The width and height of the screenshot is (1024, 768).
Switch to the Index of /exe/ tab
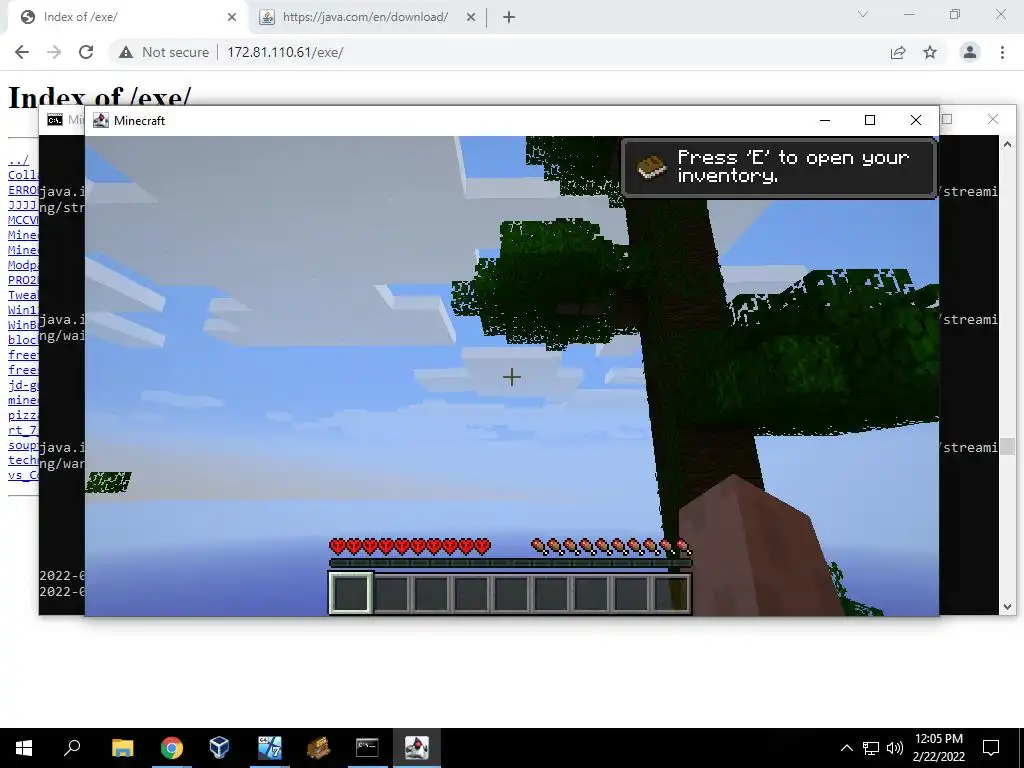pos(128,17)
